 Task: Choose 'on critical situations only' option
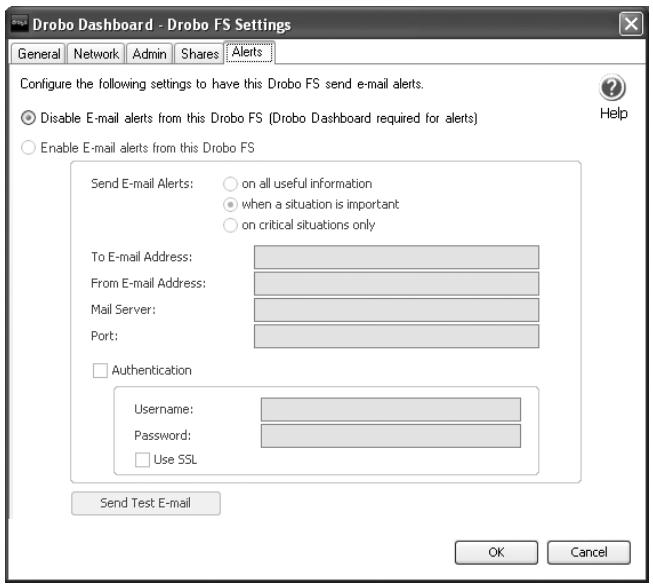click(x=230, y=225)
